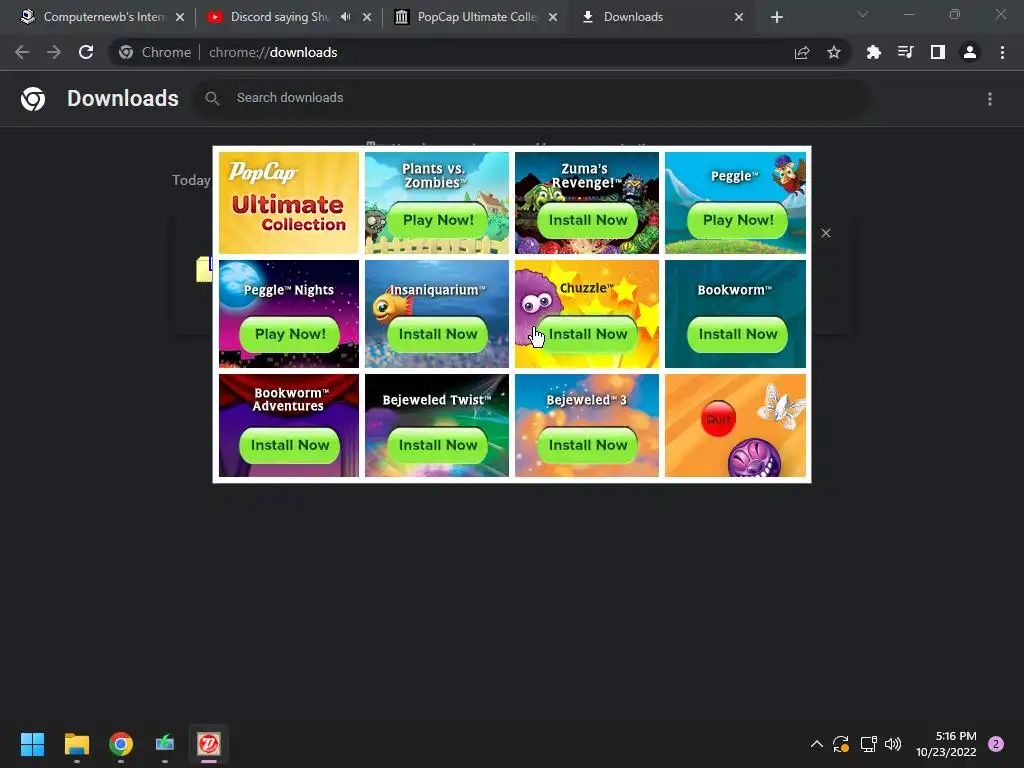Open the PopCap Ultimate Collection tab
Image resolution: width=1024 pixels, height=768 pixels.
476,17
